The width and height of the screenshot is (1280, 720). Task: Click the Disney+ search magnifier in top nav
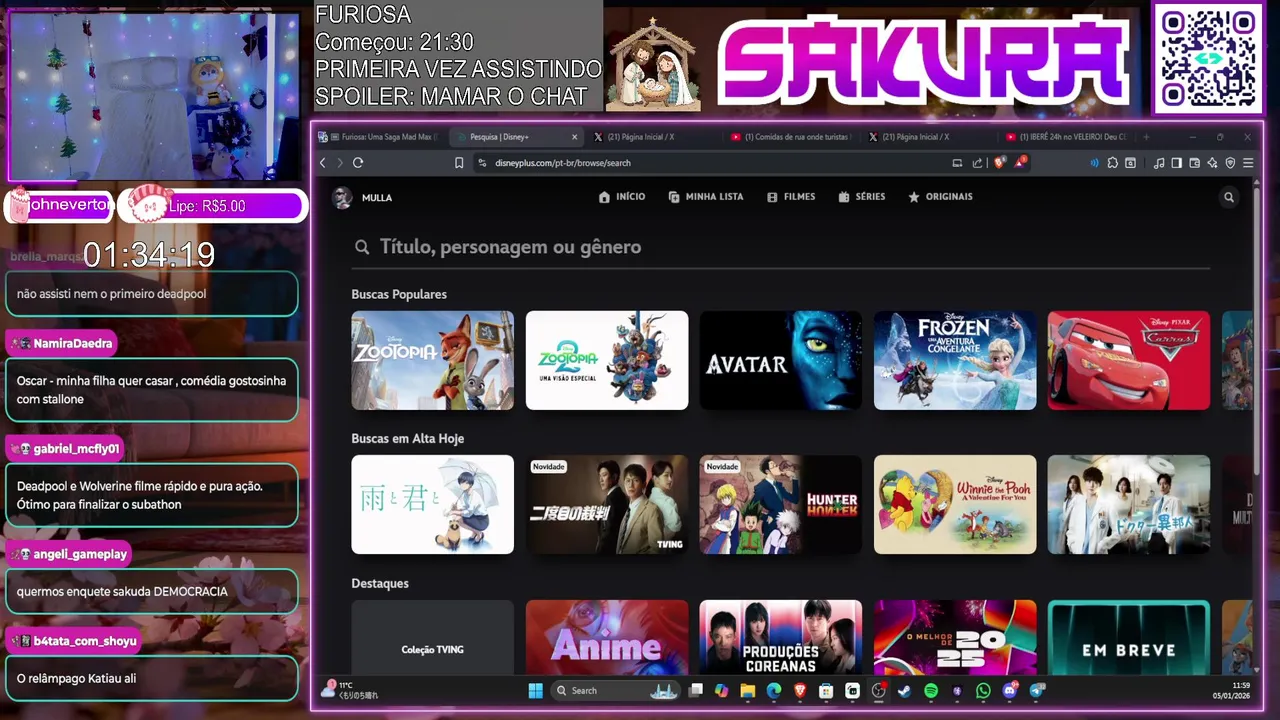[x=1229, y=197]
